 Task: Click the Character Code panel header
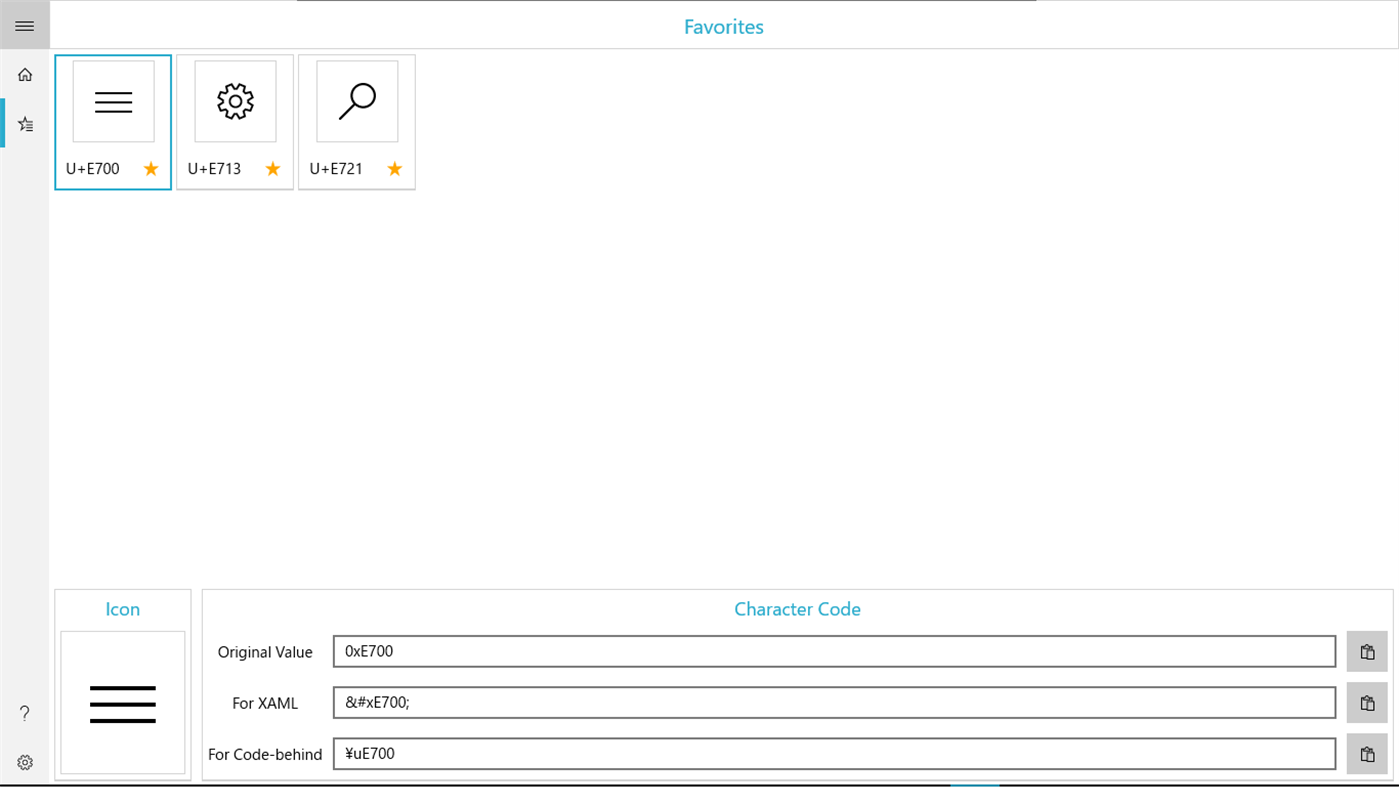pyautogui.click(x=797, y=609)
